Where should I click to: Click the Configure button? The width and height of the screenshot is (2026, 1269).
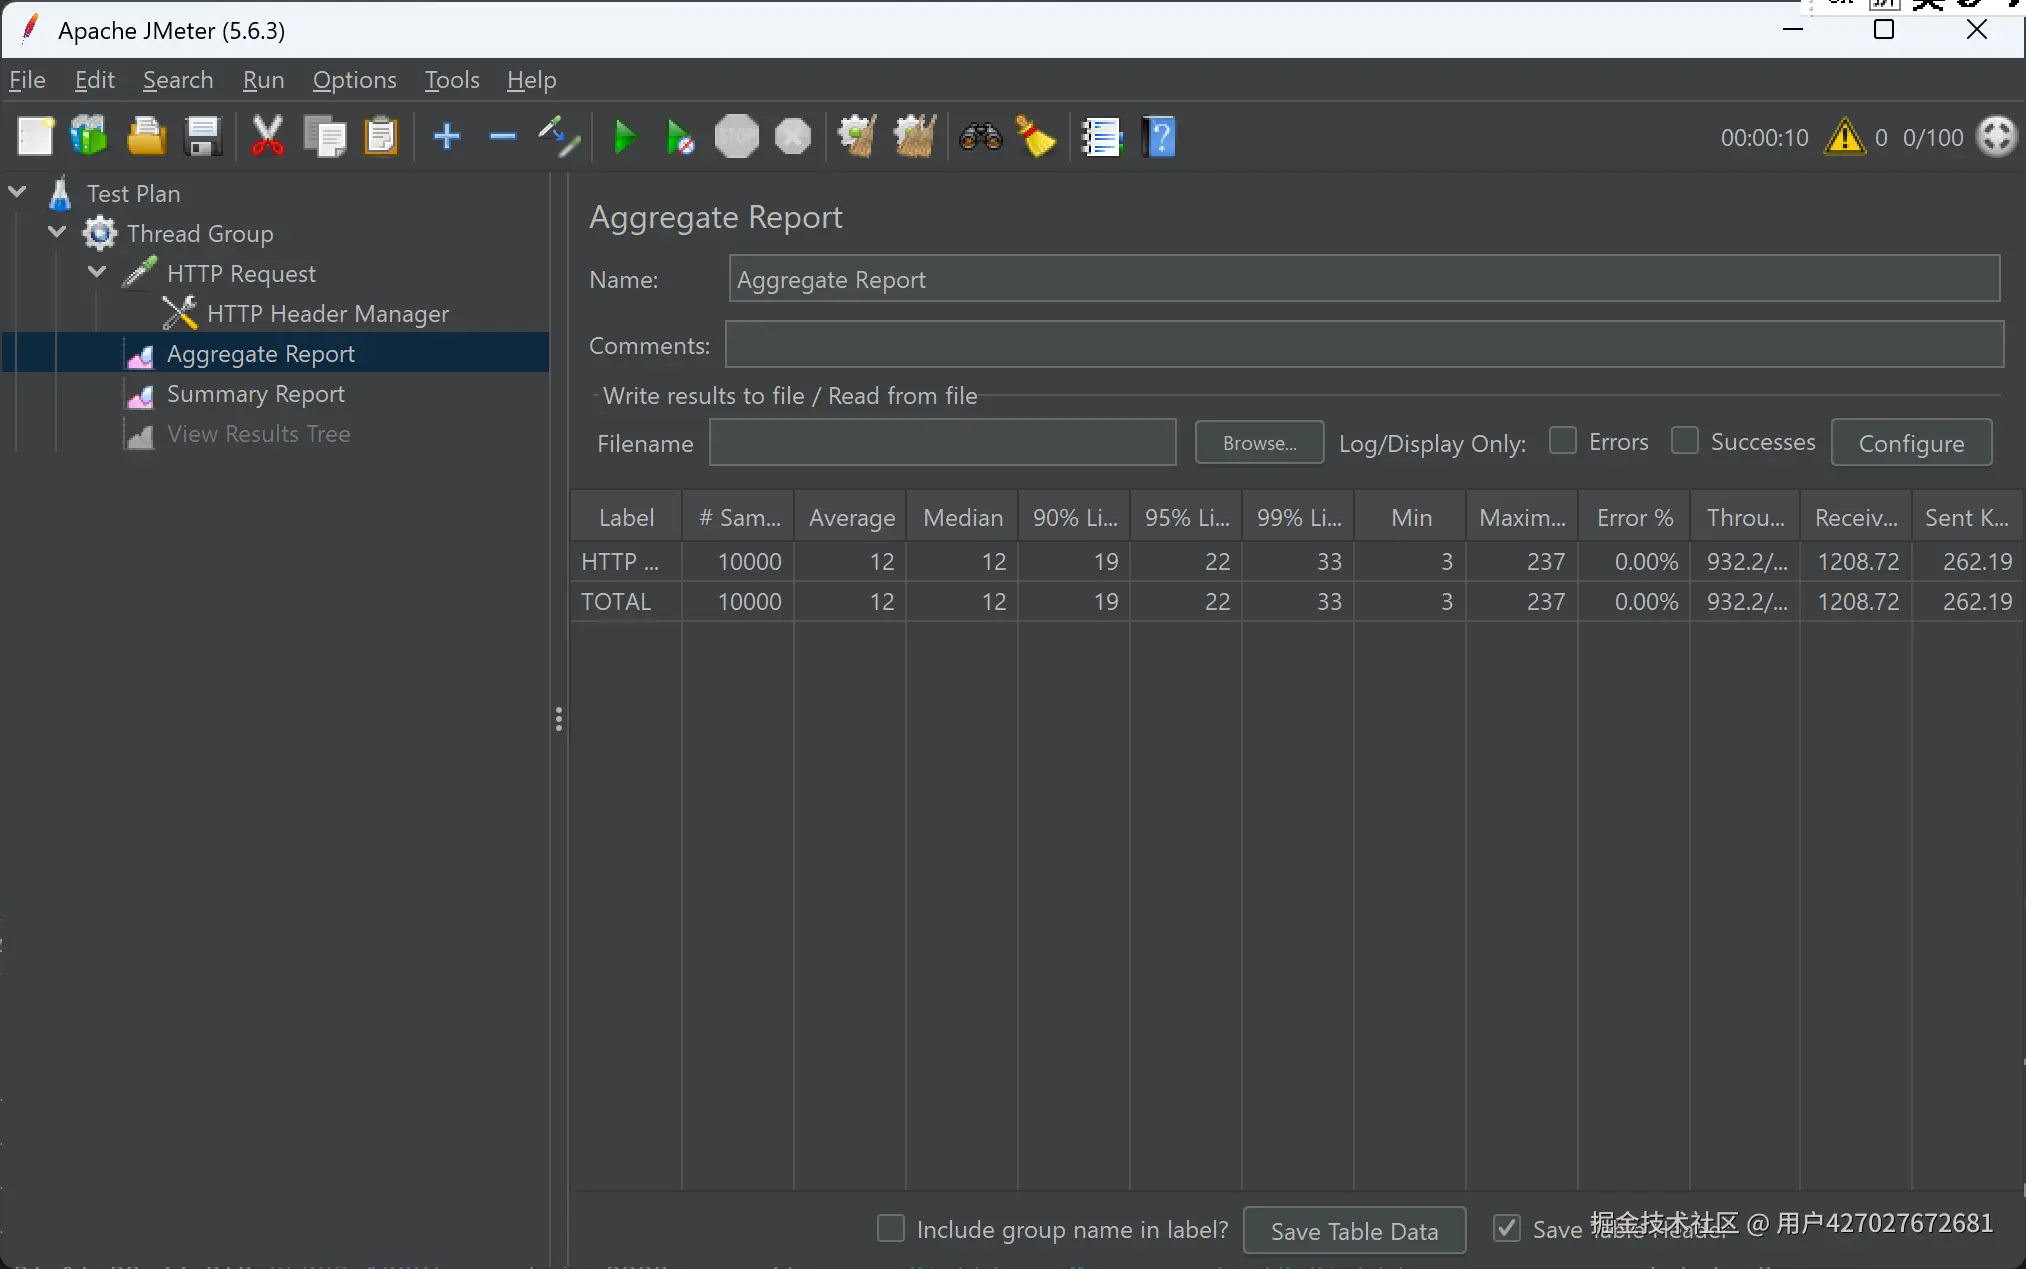1911,443
